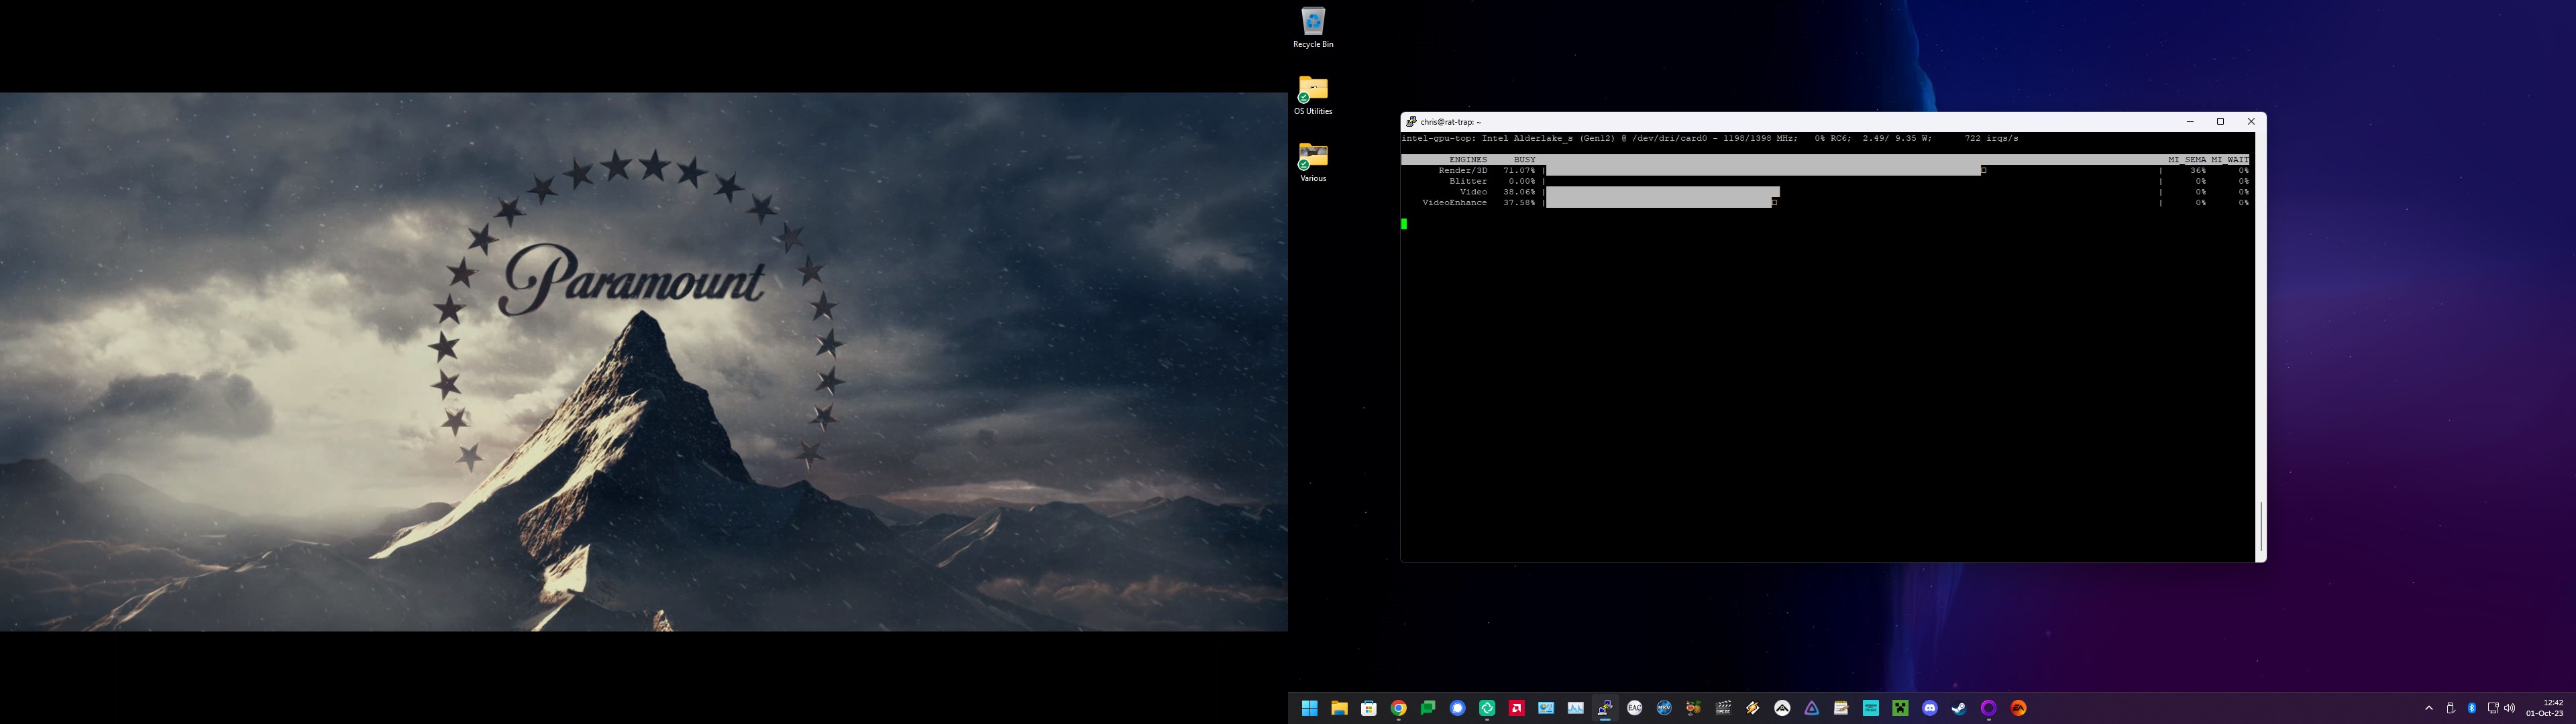
Task: Open the AMD Software taskbar icon
Action: (x=1517, y=708)
